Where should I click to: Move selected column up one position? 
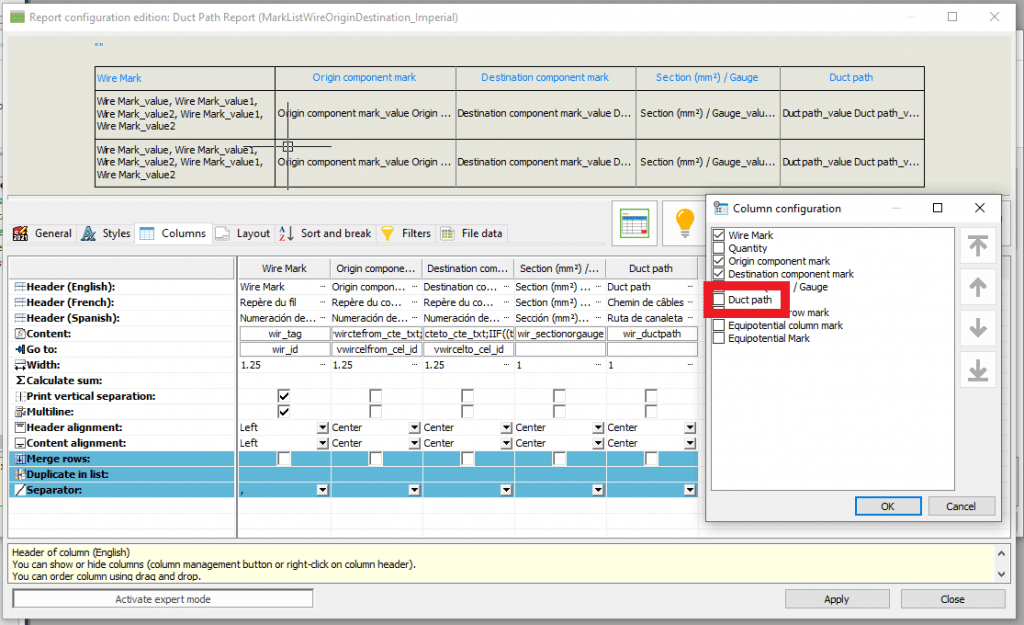977,287
